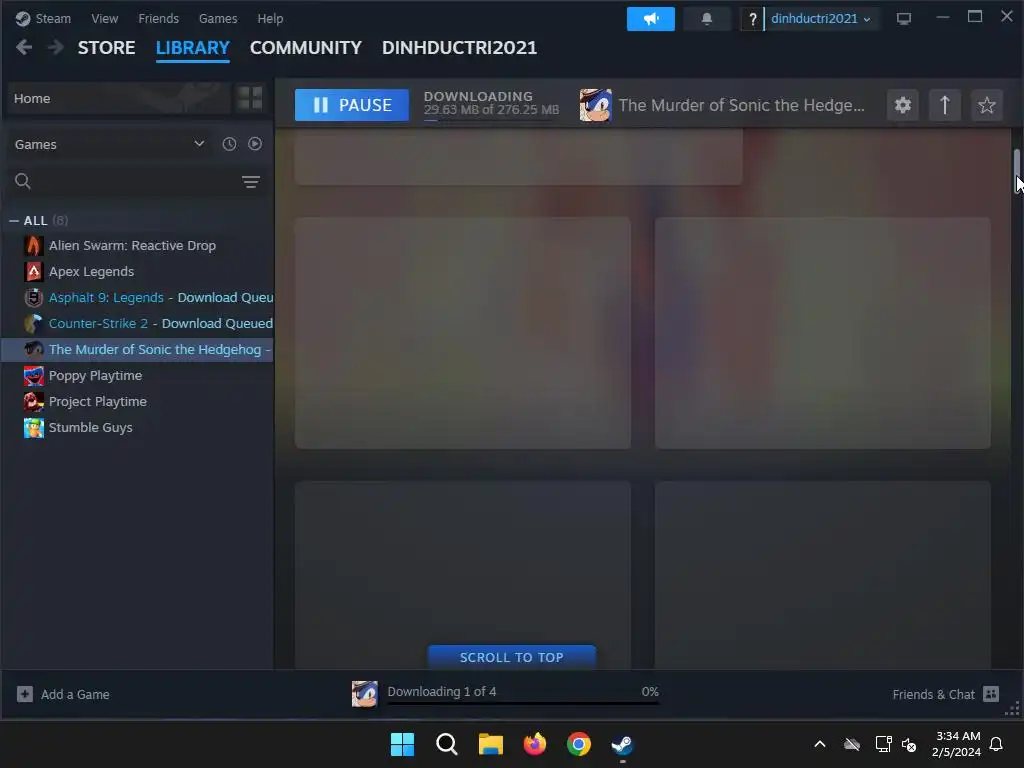Click the SCROLL TO TOP button
The height and width of the screenshot is (768, 1024).
[x=511, y=657]
